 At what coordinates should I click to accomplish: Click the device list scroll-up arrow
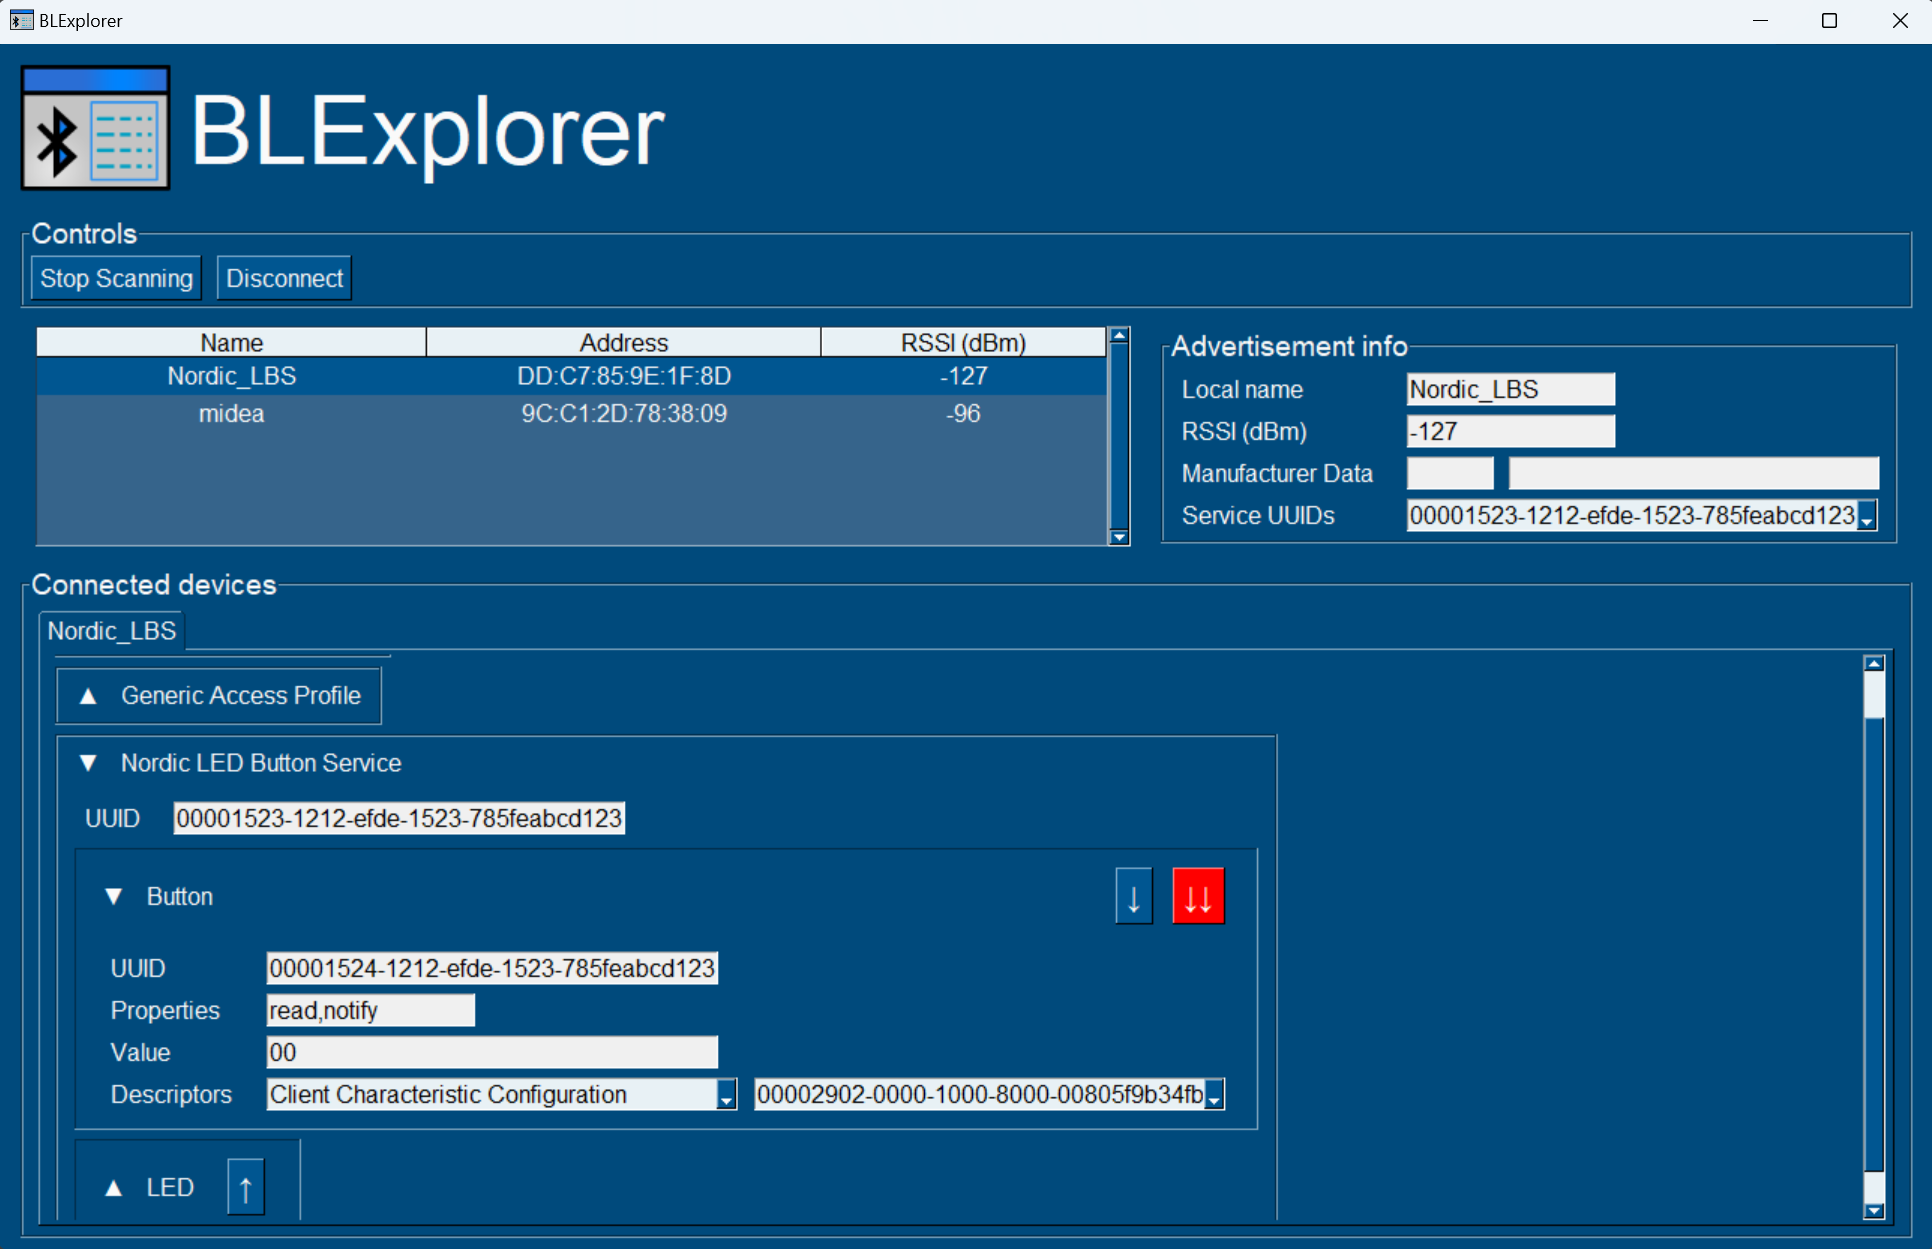[1119, 336]
